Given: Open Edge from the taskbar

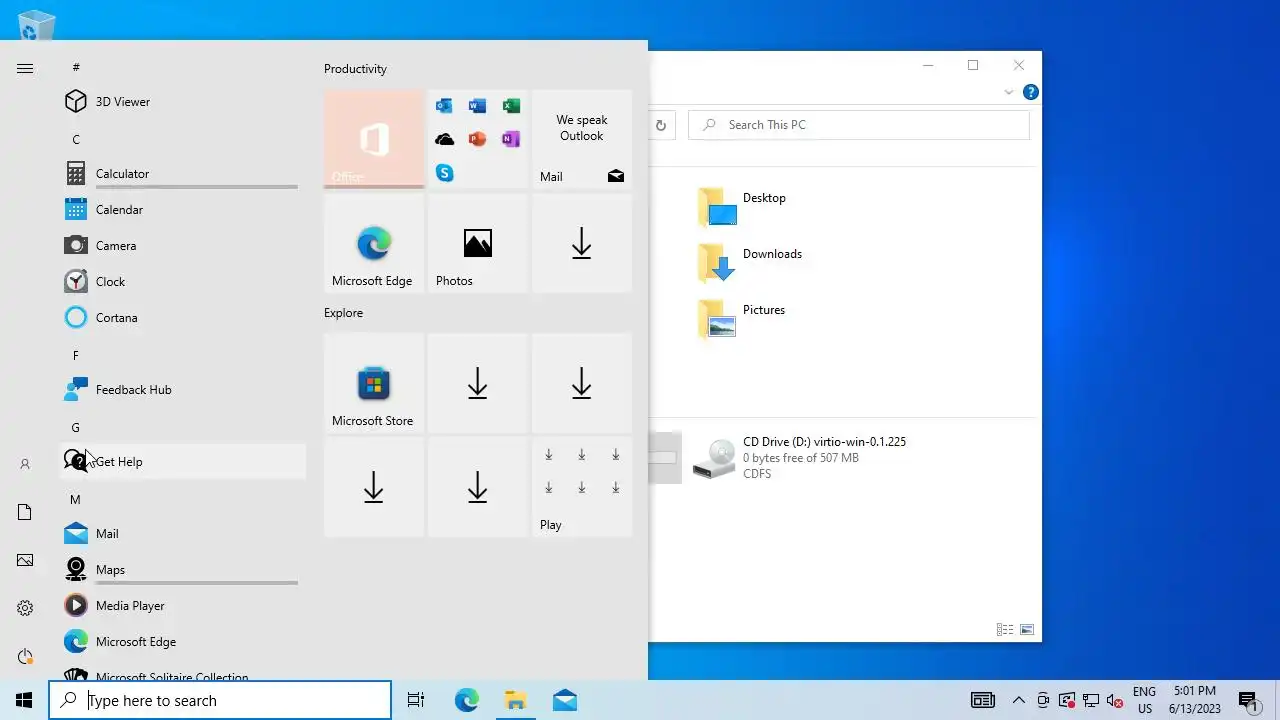Looking at the screenshot, I should pos(467,700).
